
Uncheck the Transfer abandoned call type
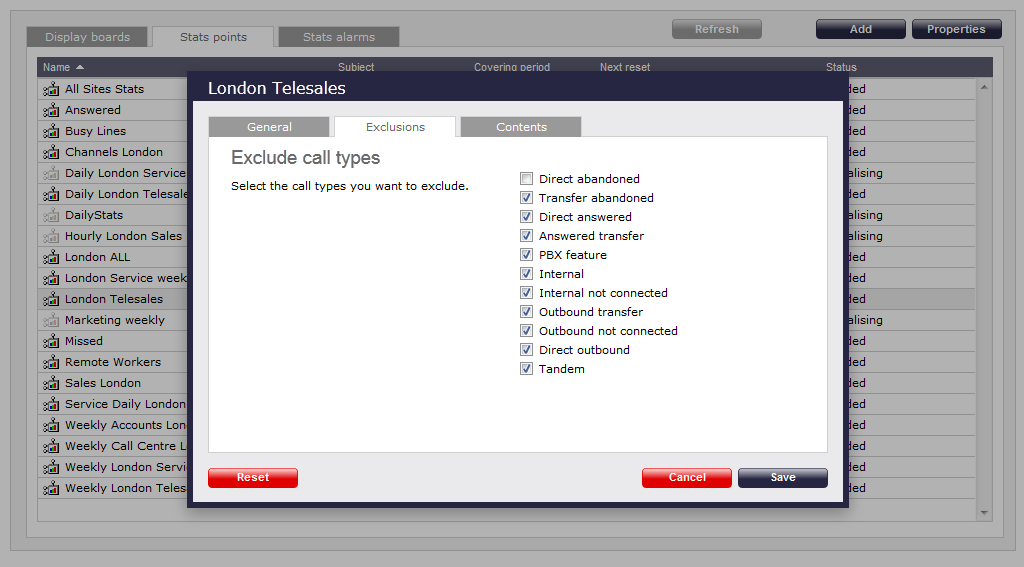click(x=526, y=198)
